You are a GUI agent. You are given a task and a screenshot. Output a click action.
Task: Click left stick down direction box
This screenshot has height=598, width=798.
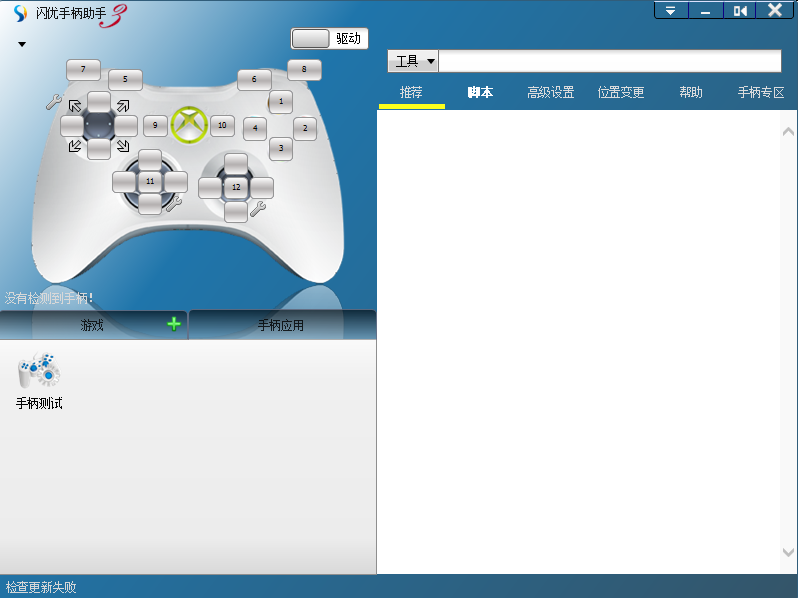[150, 204]
